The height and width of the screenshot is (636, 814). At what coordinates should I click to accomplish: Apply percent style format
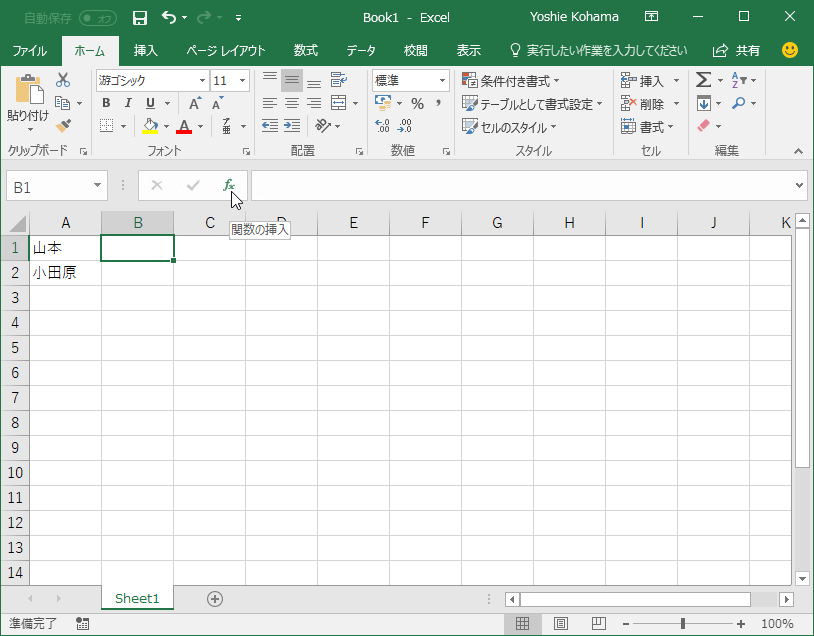(417, 103)
